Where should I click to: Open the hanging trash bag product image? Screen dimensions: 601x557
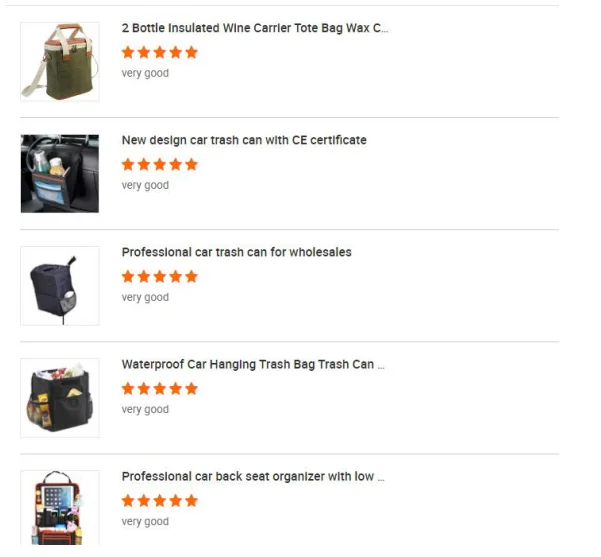pyautogui.click(x=60, y=398)
